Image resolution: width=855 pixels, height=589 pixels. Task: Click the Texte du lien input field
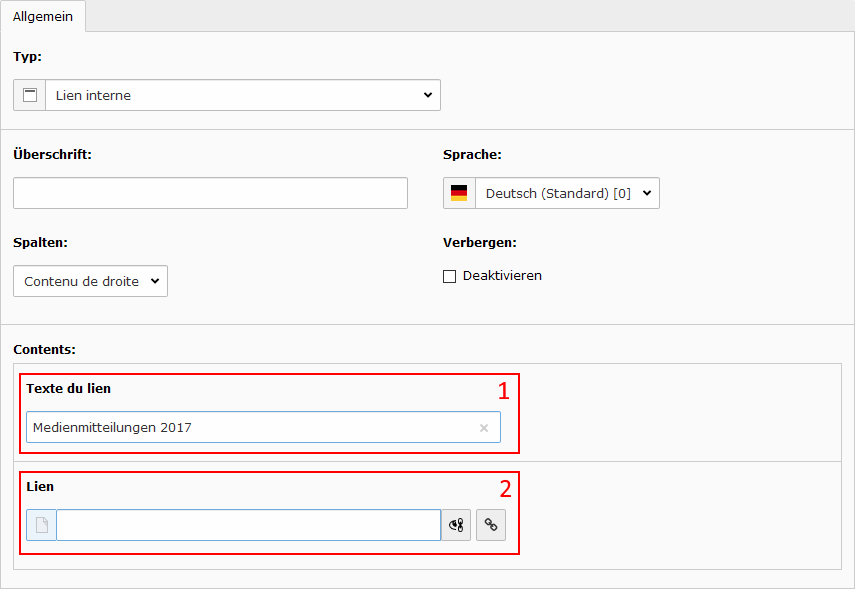pyautogui.click(x=263, y=427)
